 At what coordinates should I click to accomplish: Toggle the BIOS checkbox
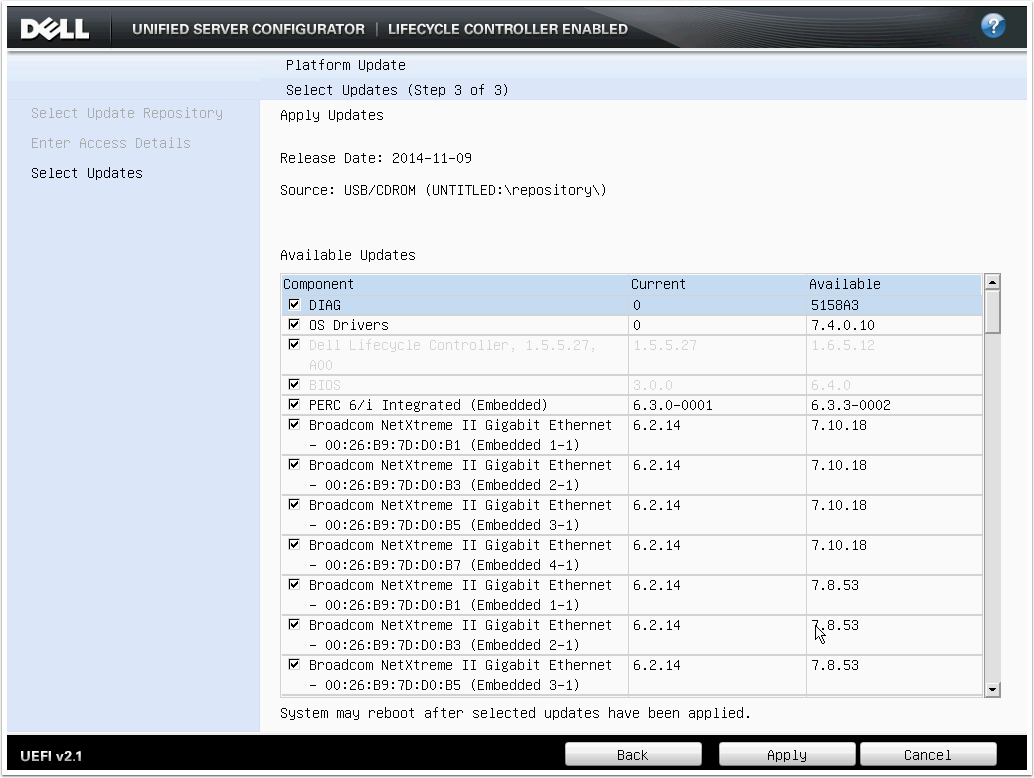(294, 384)
